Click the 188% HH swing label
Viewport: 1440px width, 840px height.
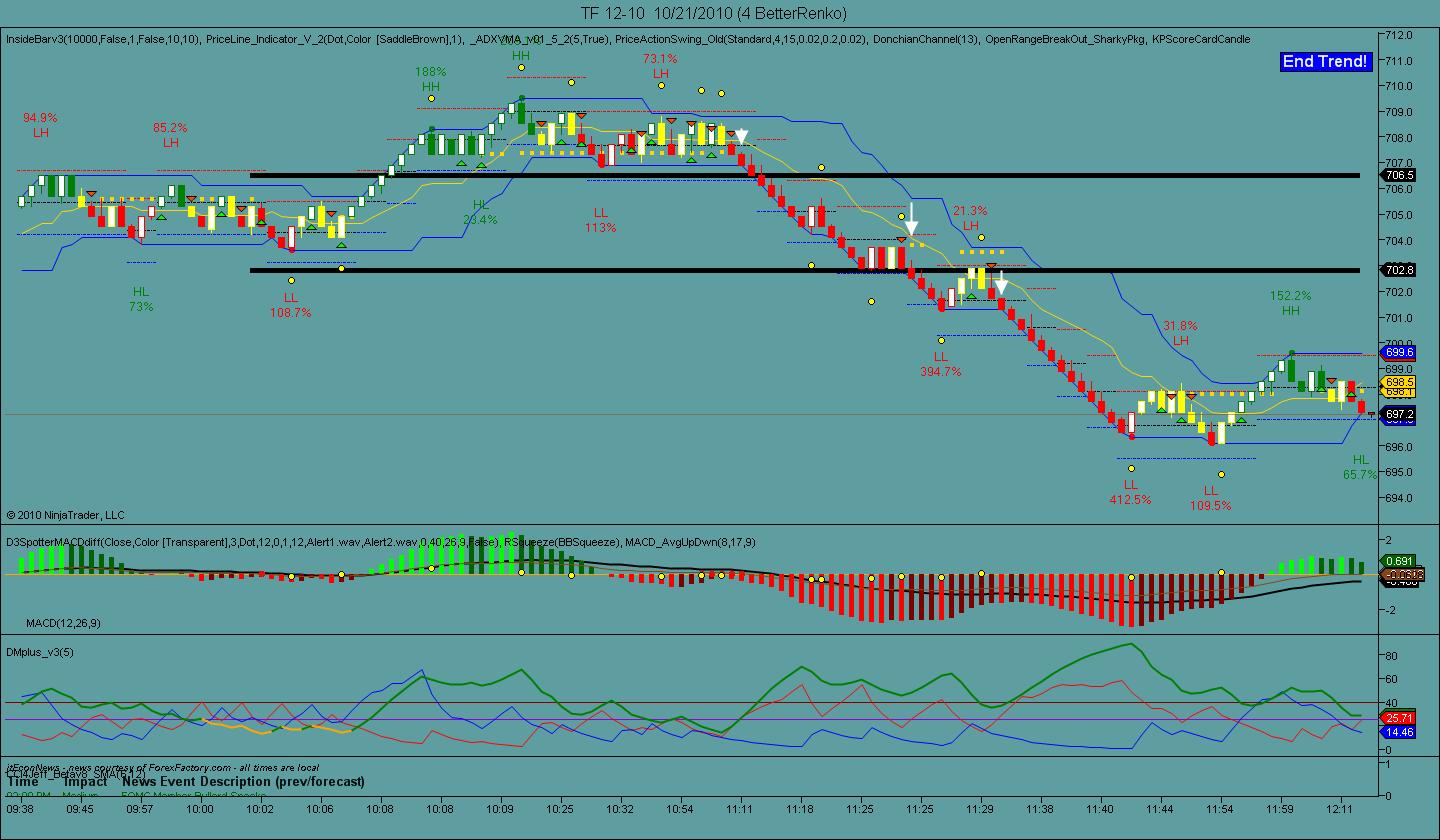[x=430, y=79]
